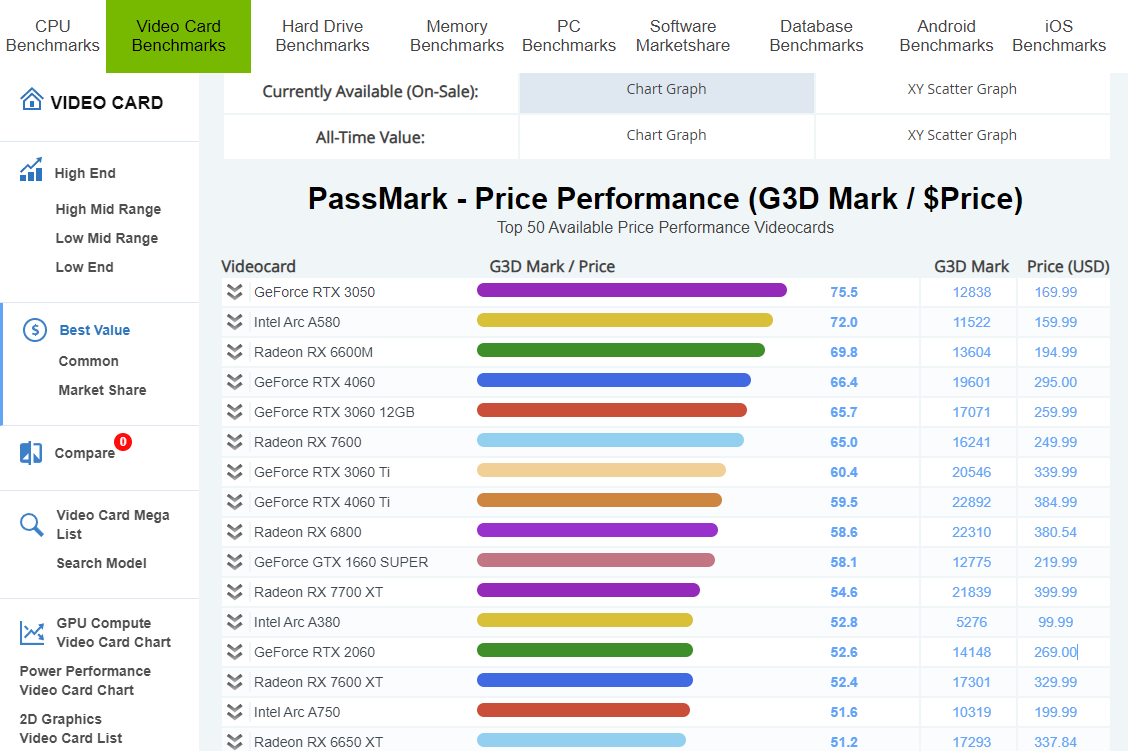
Task: Click the yellow Intel Arc A580 bar
Action: click(624, 320)
